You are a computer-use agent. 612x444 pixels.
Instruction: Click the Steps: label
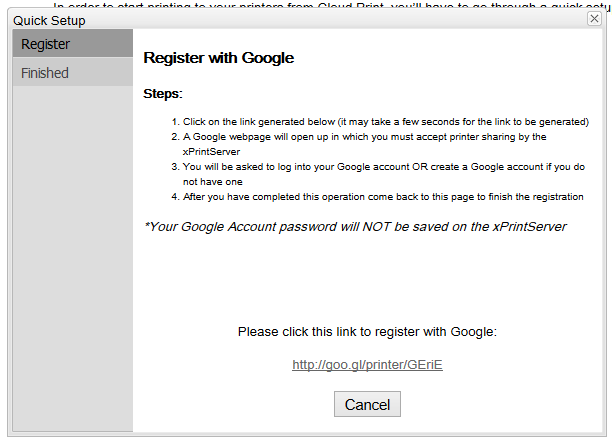pos(163,94)
